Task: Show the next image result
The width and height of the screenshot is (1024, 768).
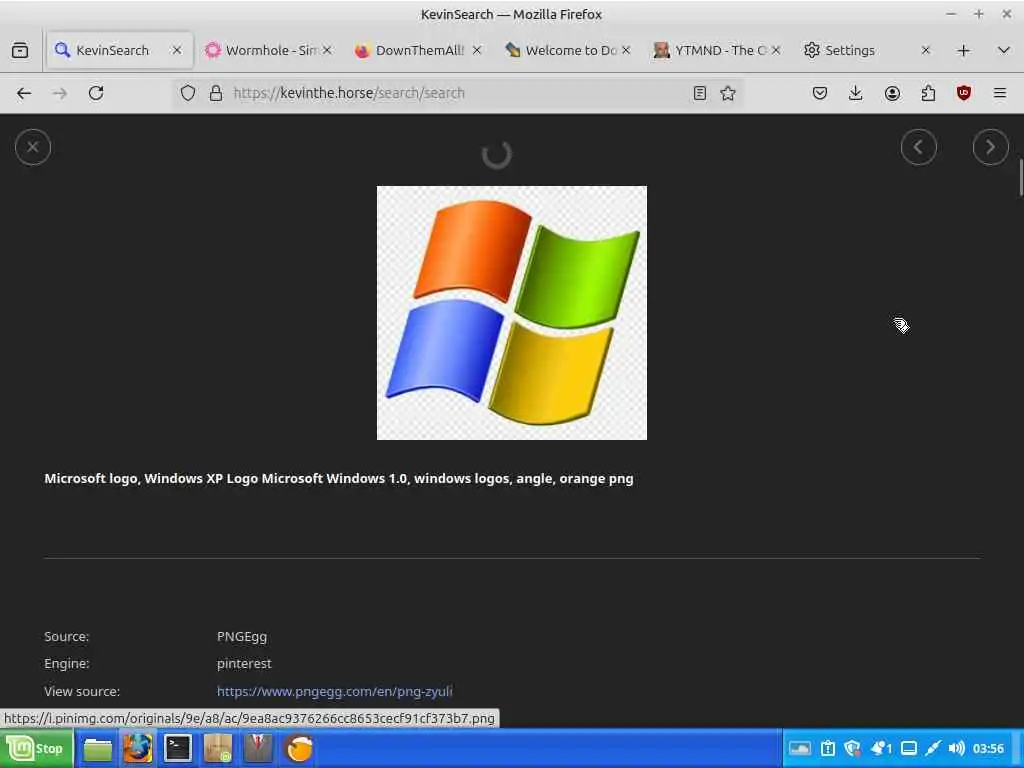Action: pos(990,148)
